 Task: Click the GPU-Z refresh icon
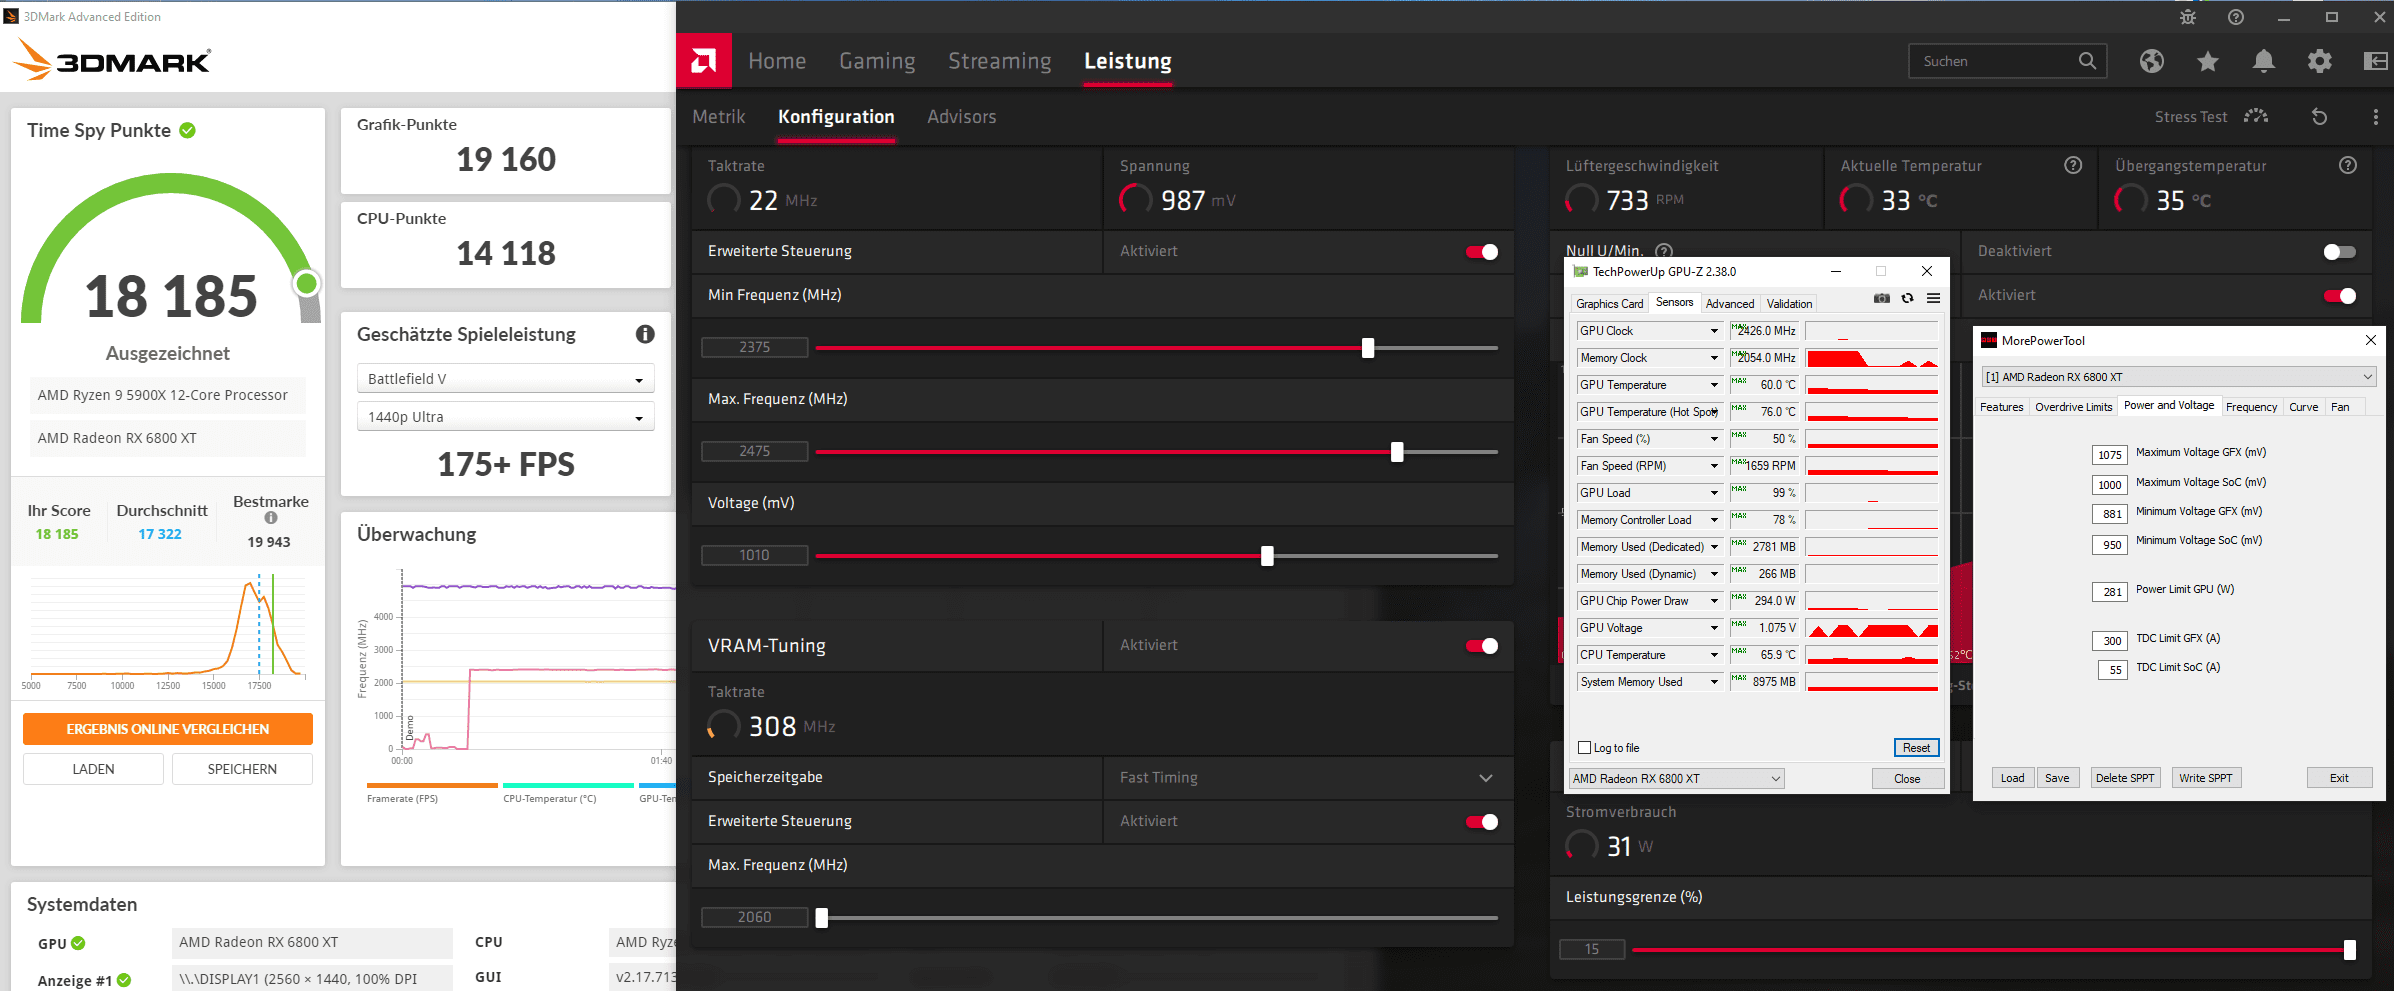(1908, 298)
